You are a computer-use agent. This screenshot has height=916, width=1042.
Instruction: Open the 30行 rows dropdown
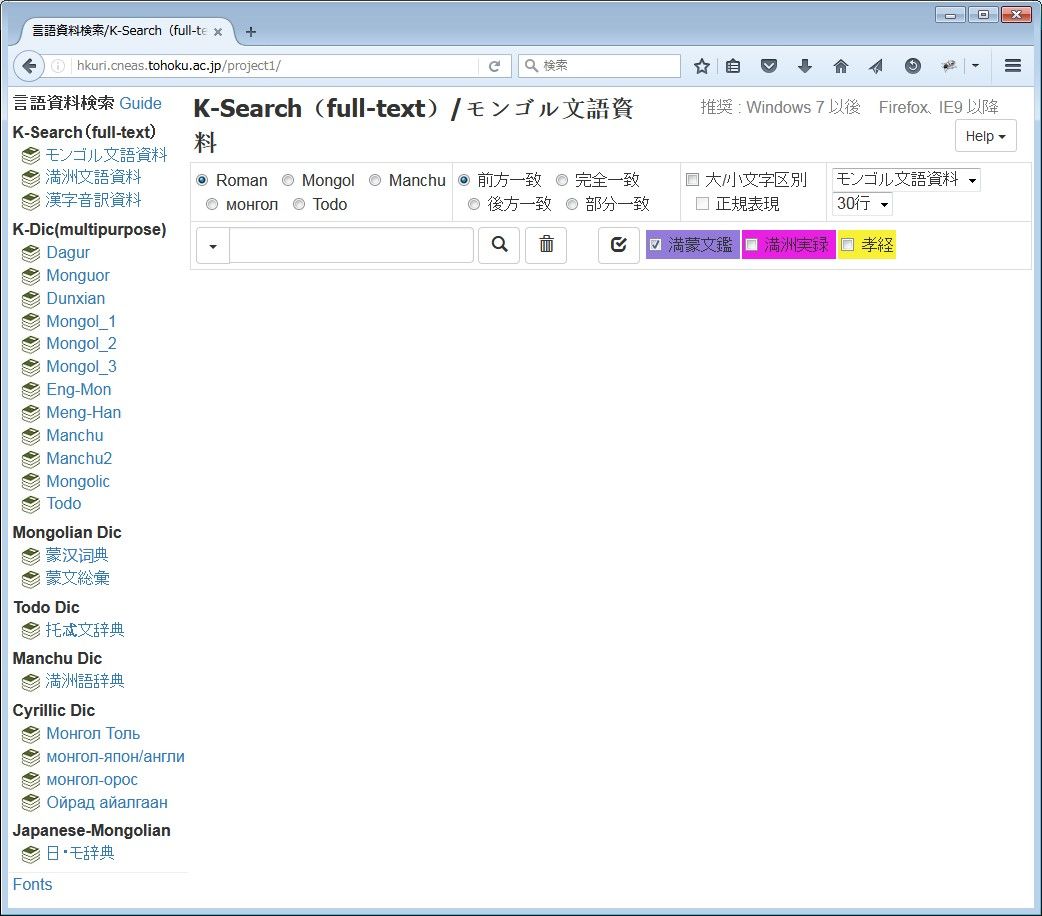coord(861,204)
